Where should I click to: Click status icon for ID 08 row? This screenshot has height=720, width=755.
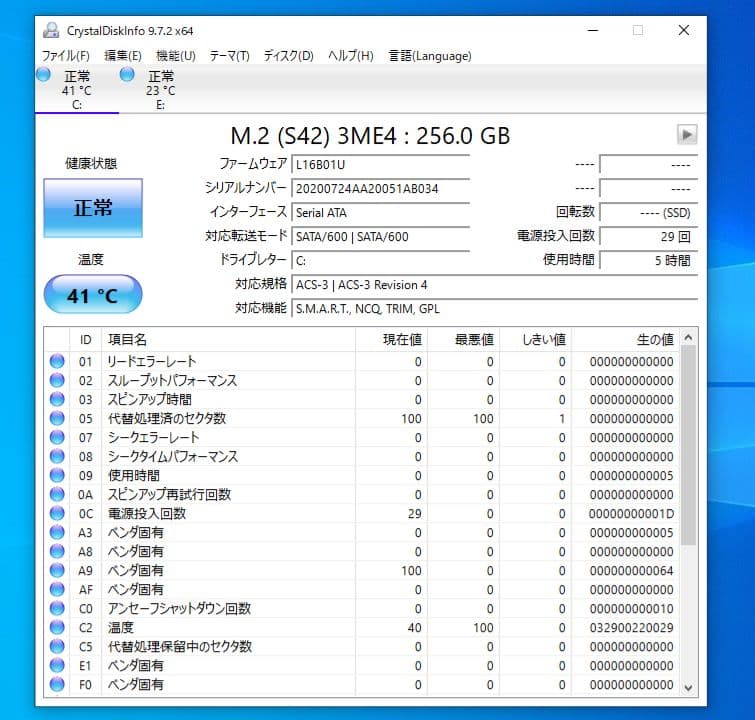click(x=57, y=456)
